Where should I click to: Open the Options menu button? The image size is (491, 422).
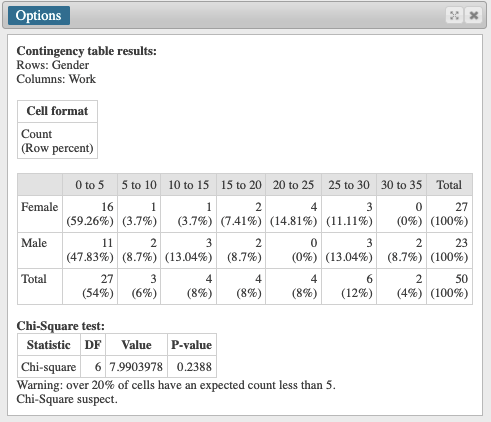pos(39,15)
